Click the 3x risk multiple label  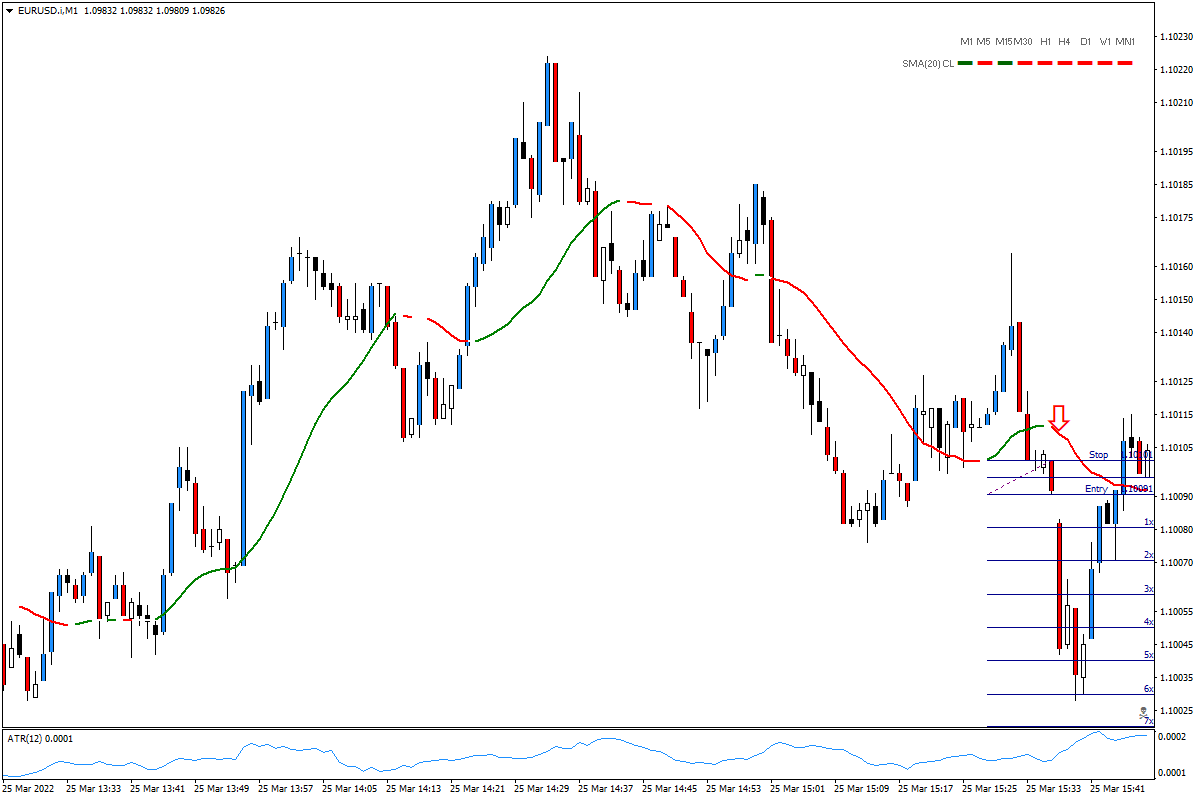coord(1148,589)
